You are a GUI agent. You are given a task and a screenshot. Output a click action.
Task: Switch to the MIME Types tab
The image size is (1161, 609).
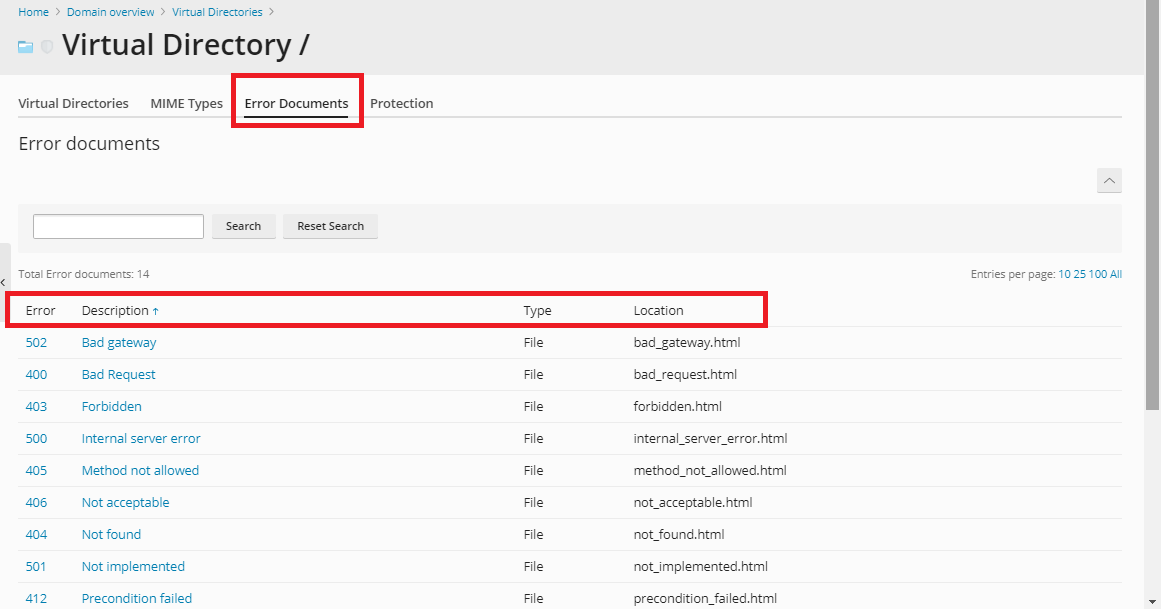186,103
